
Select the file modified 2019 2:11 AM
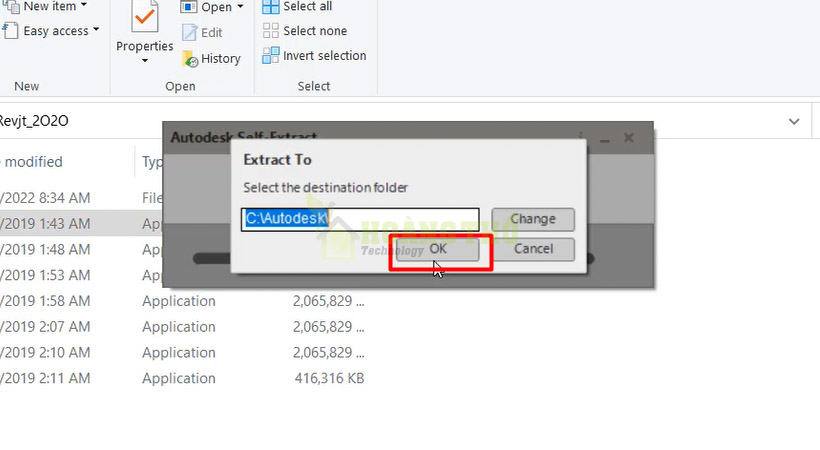[182, 378]
